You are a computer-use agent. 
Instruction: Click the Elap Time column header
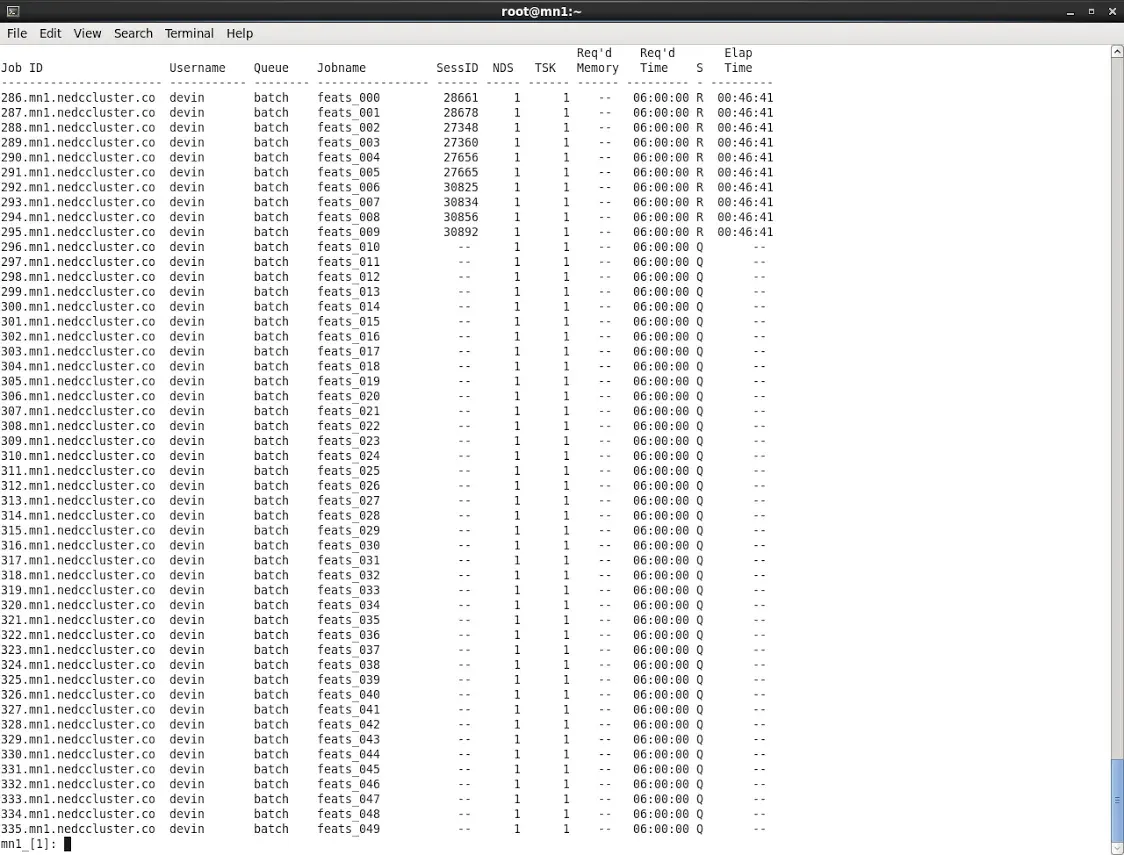click(737, 60)
